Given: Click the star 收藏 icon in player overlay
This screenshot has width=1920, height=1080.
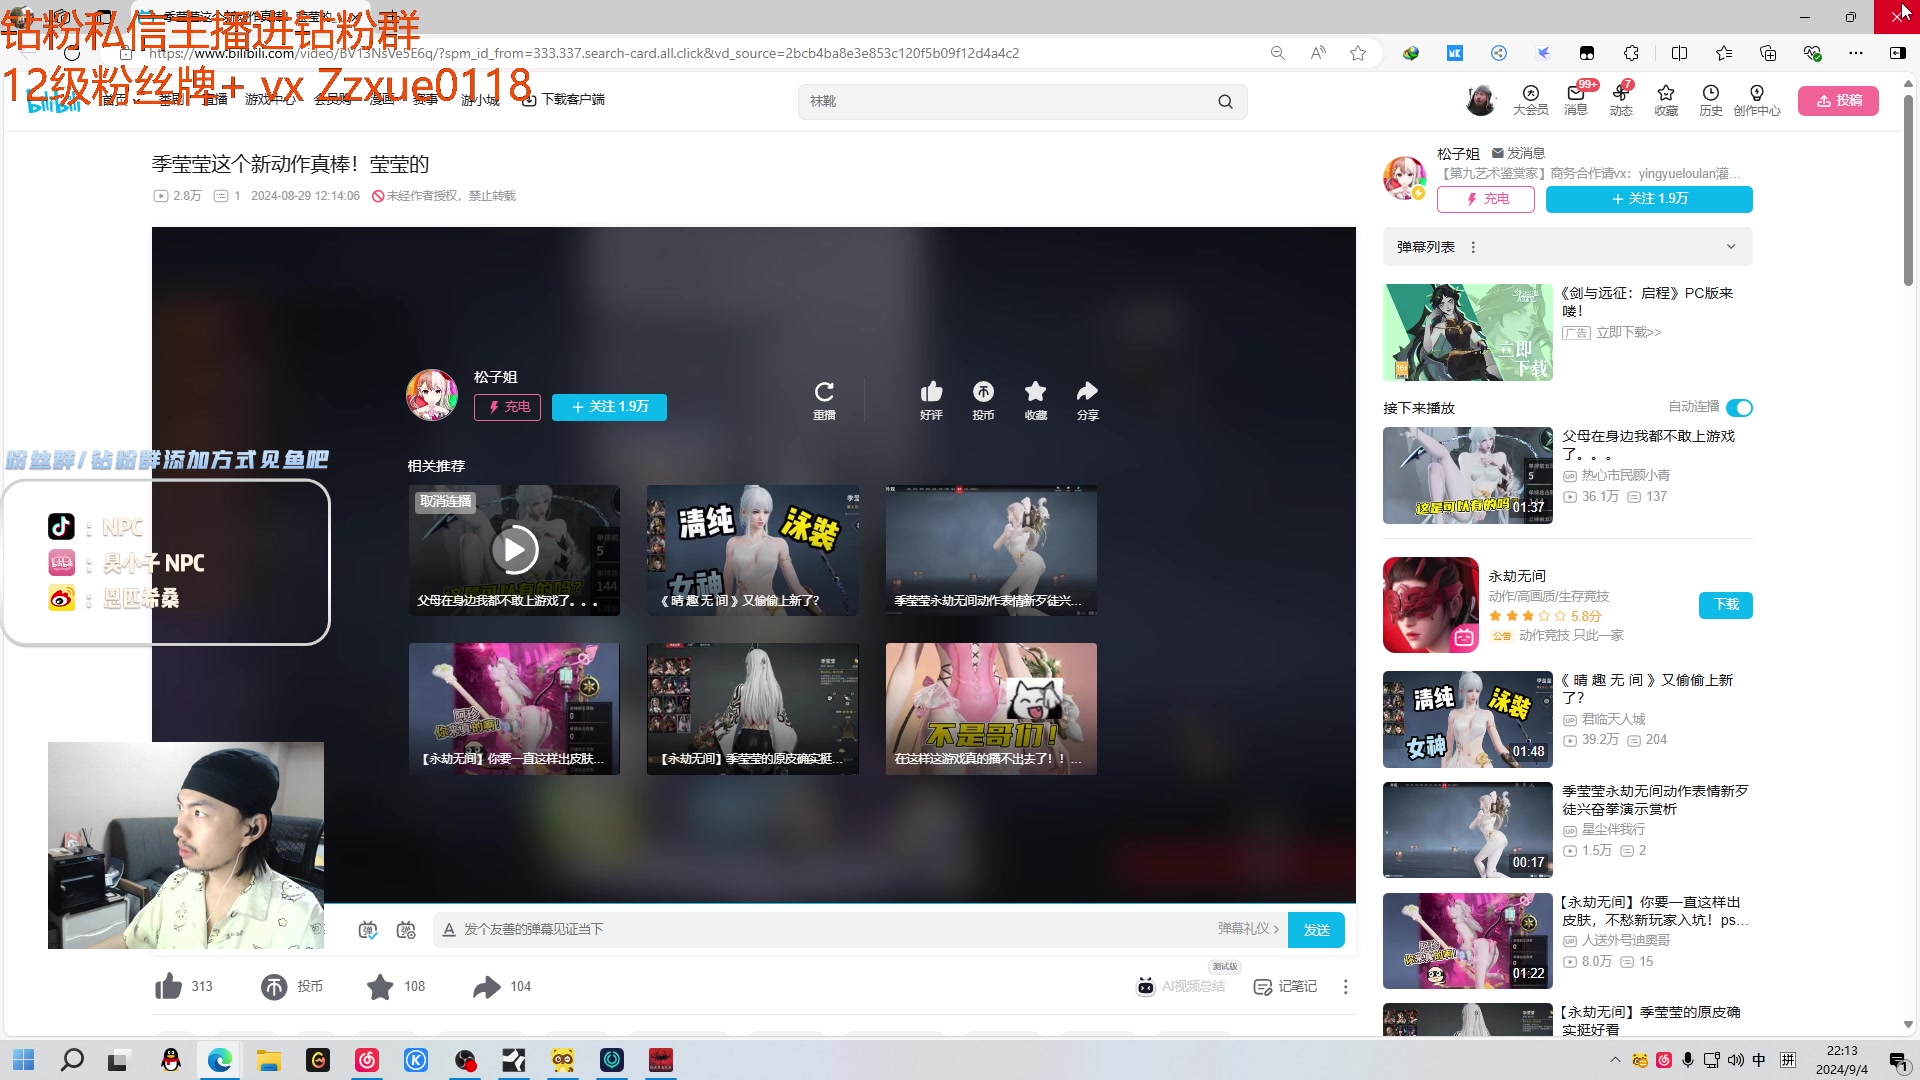Looking at the screenshot, I should 1035,391.
